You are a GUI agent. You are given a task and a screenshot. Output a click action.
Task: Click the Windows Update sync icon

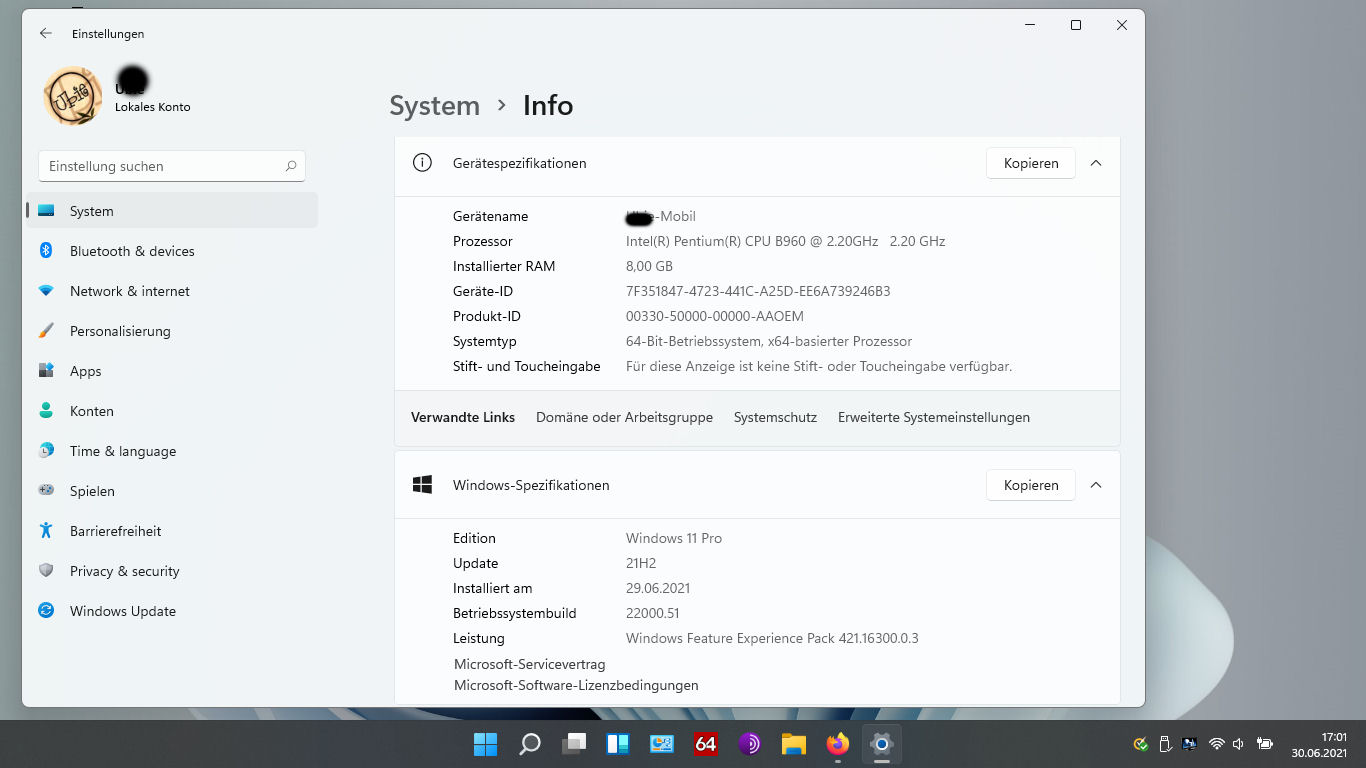46,611
